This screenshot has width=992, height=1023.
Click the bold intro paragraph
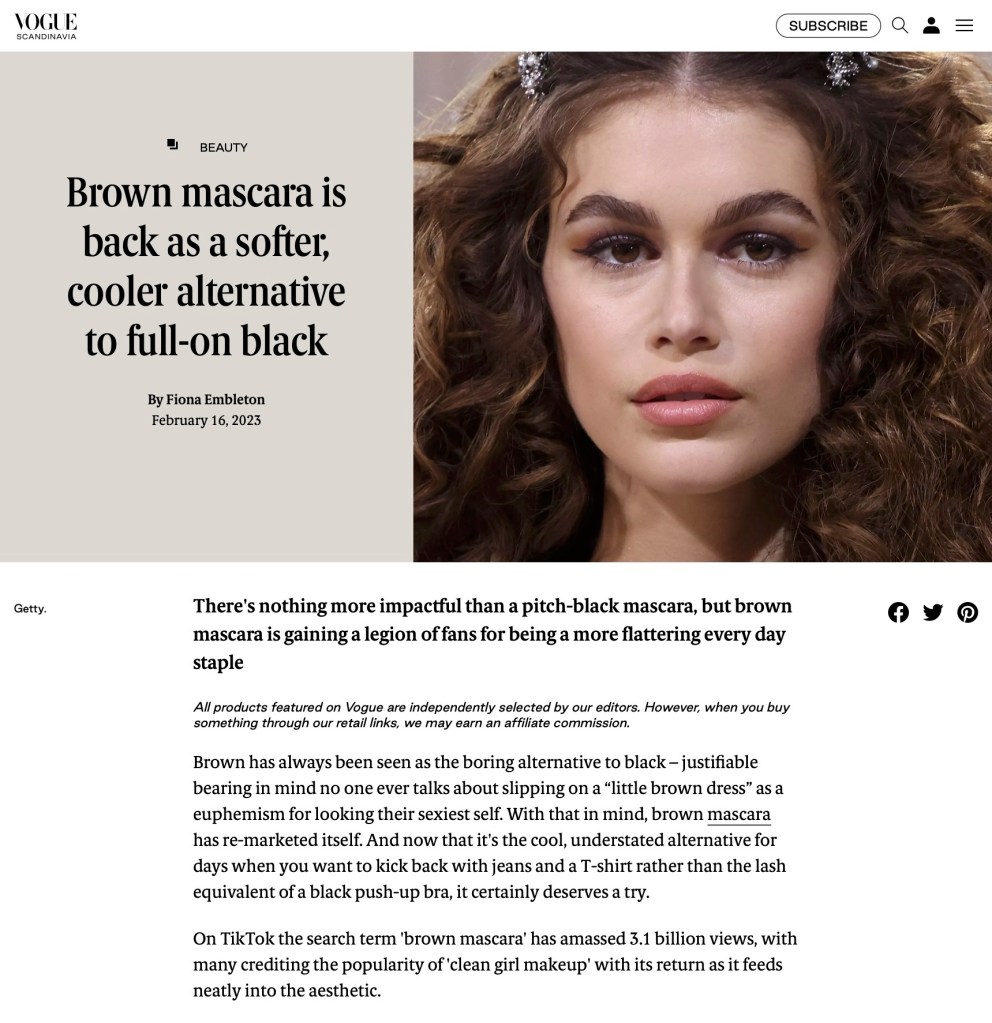493,634
